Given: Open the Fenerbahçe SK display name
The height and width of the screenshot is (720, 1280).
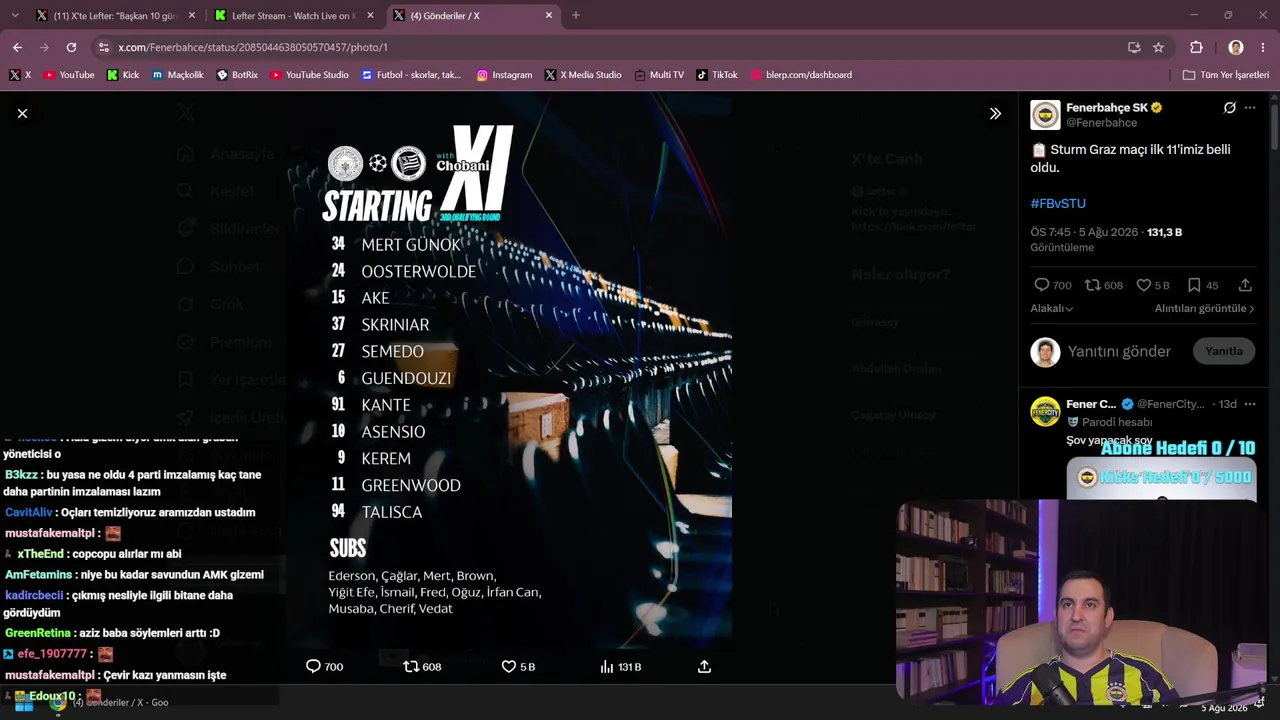Looking at the screenshot, I should (x=1107, y=107).
